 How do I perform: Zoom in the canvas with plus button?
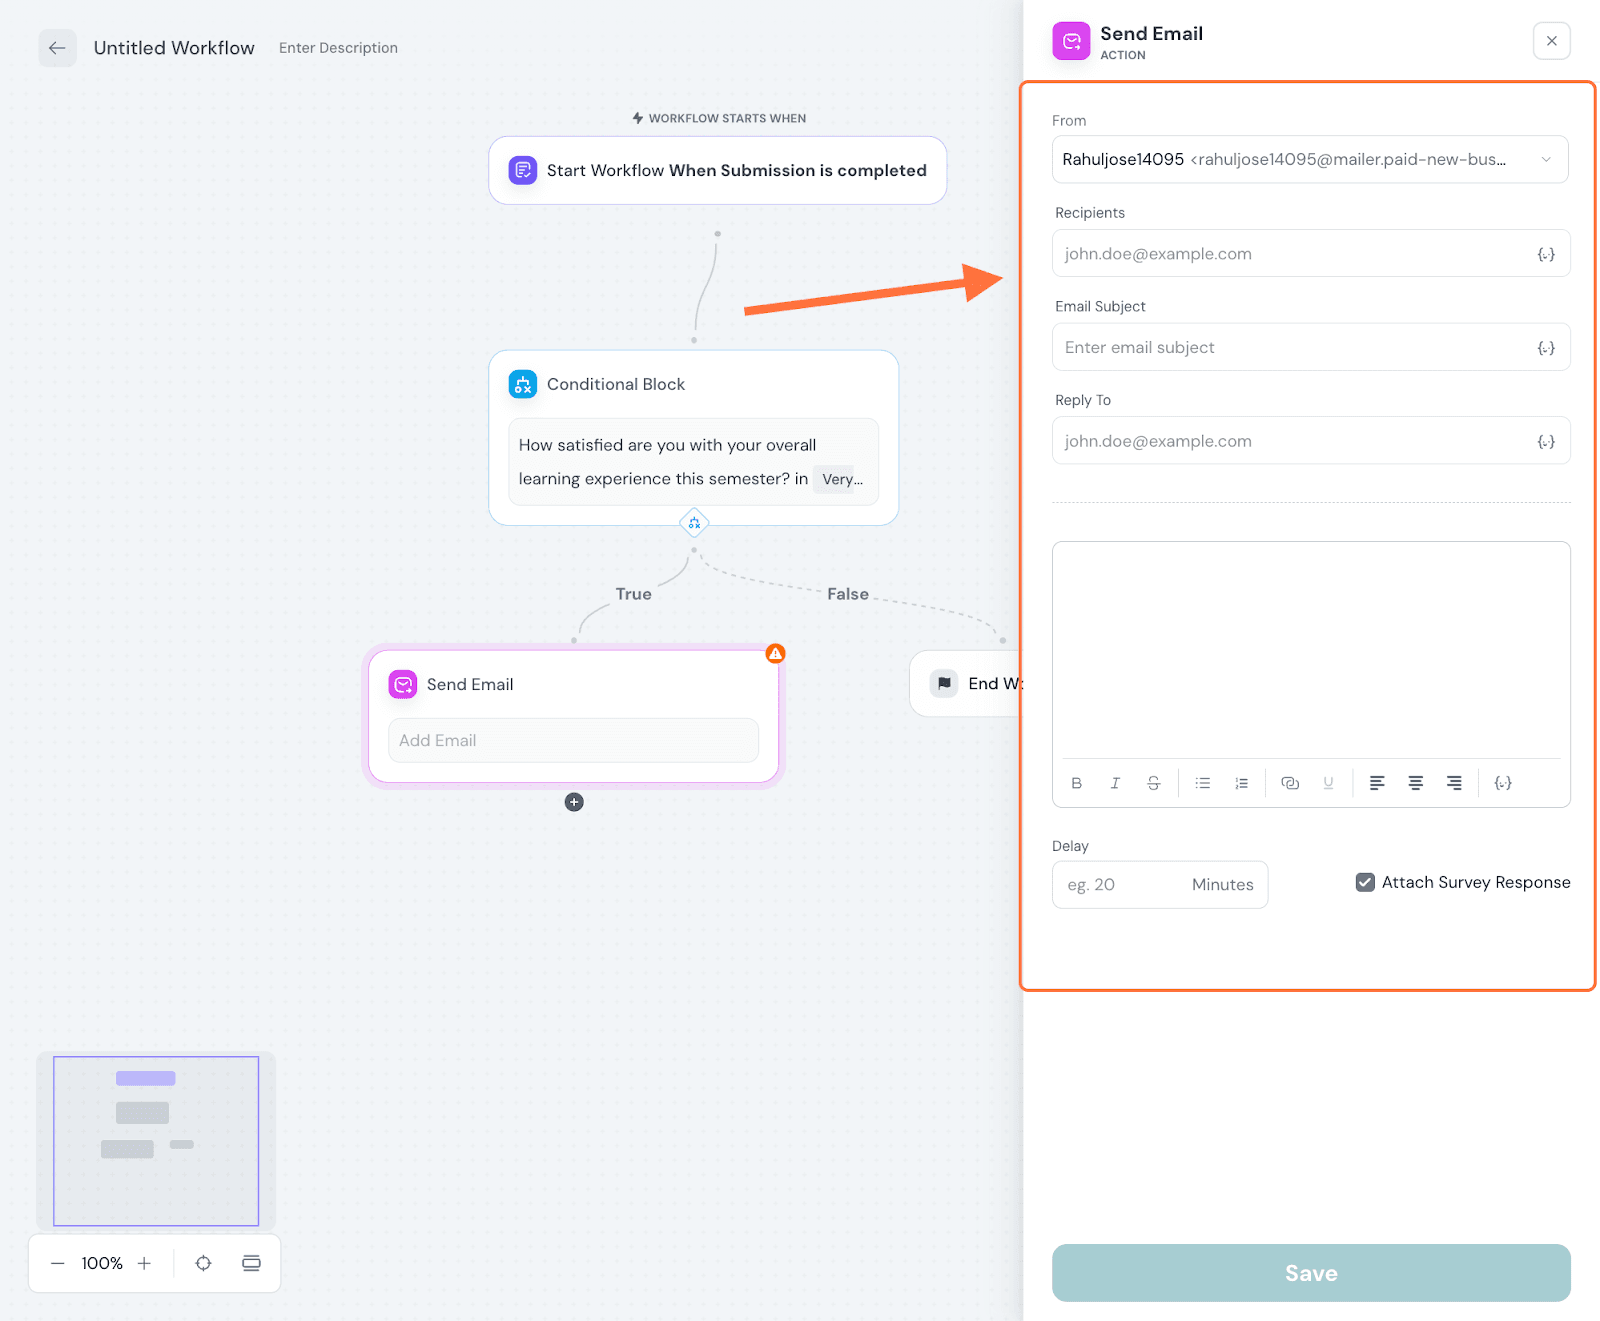[144, 1263]
